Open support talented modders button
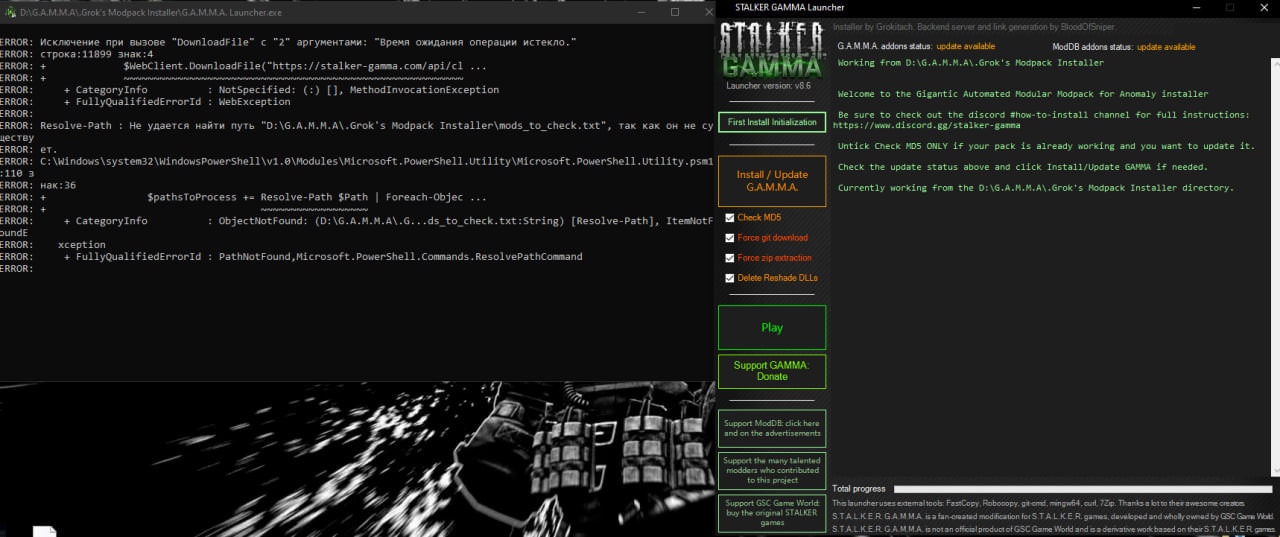The height and width of the screenshot is (537, 1280). pos(772,470)
